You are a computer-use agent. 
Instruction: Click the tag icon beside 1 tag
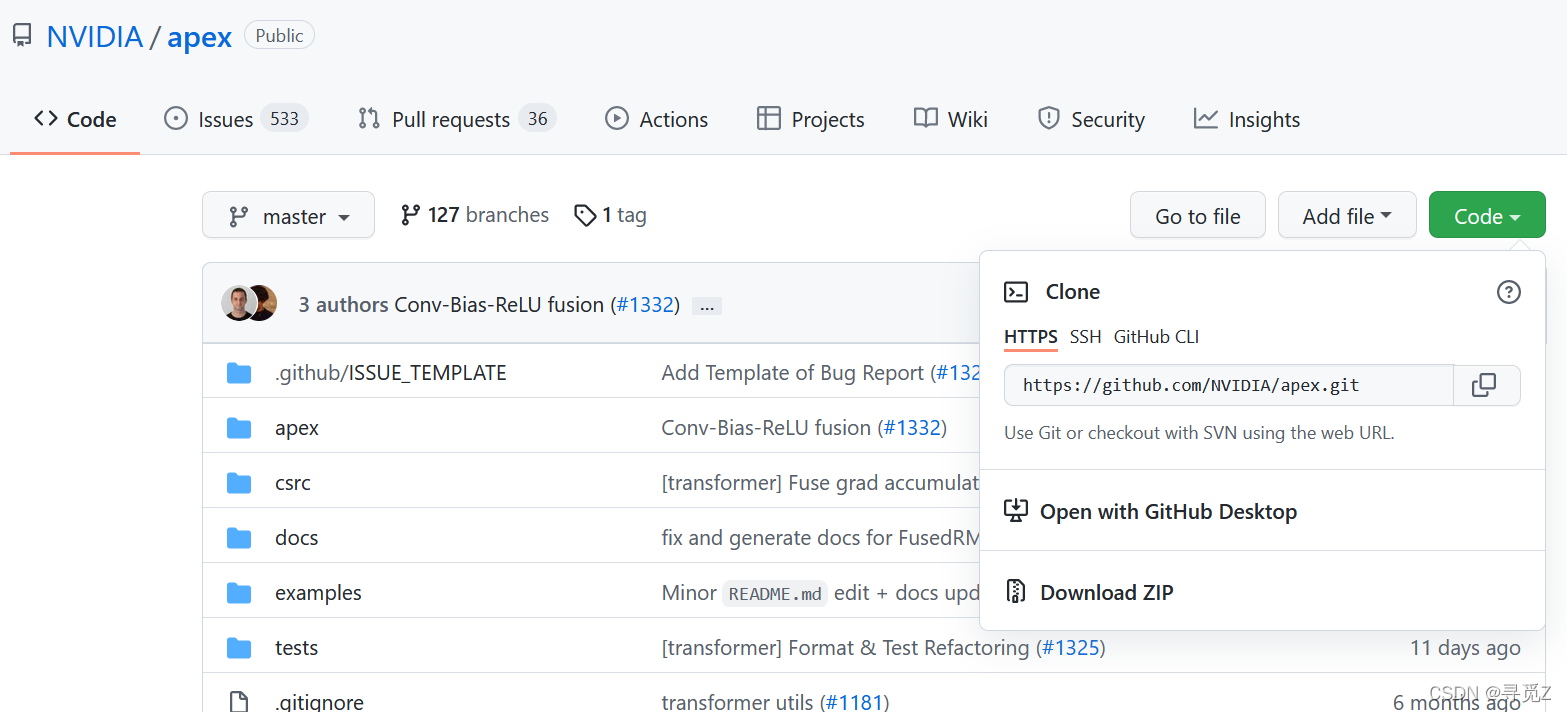pos(585,215)
